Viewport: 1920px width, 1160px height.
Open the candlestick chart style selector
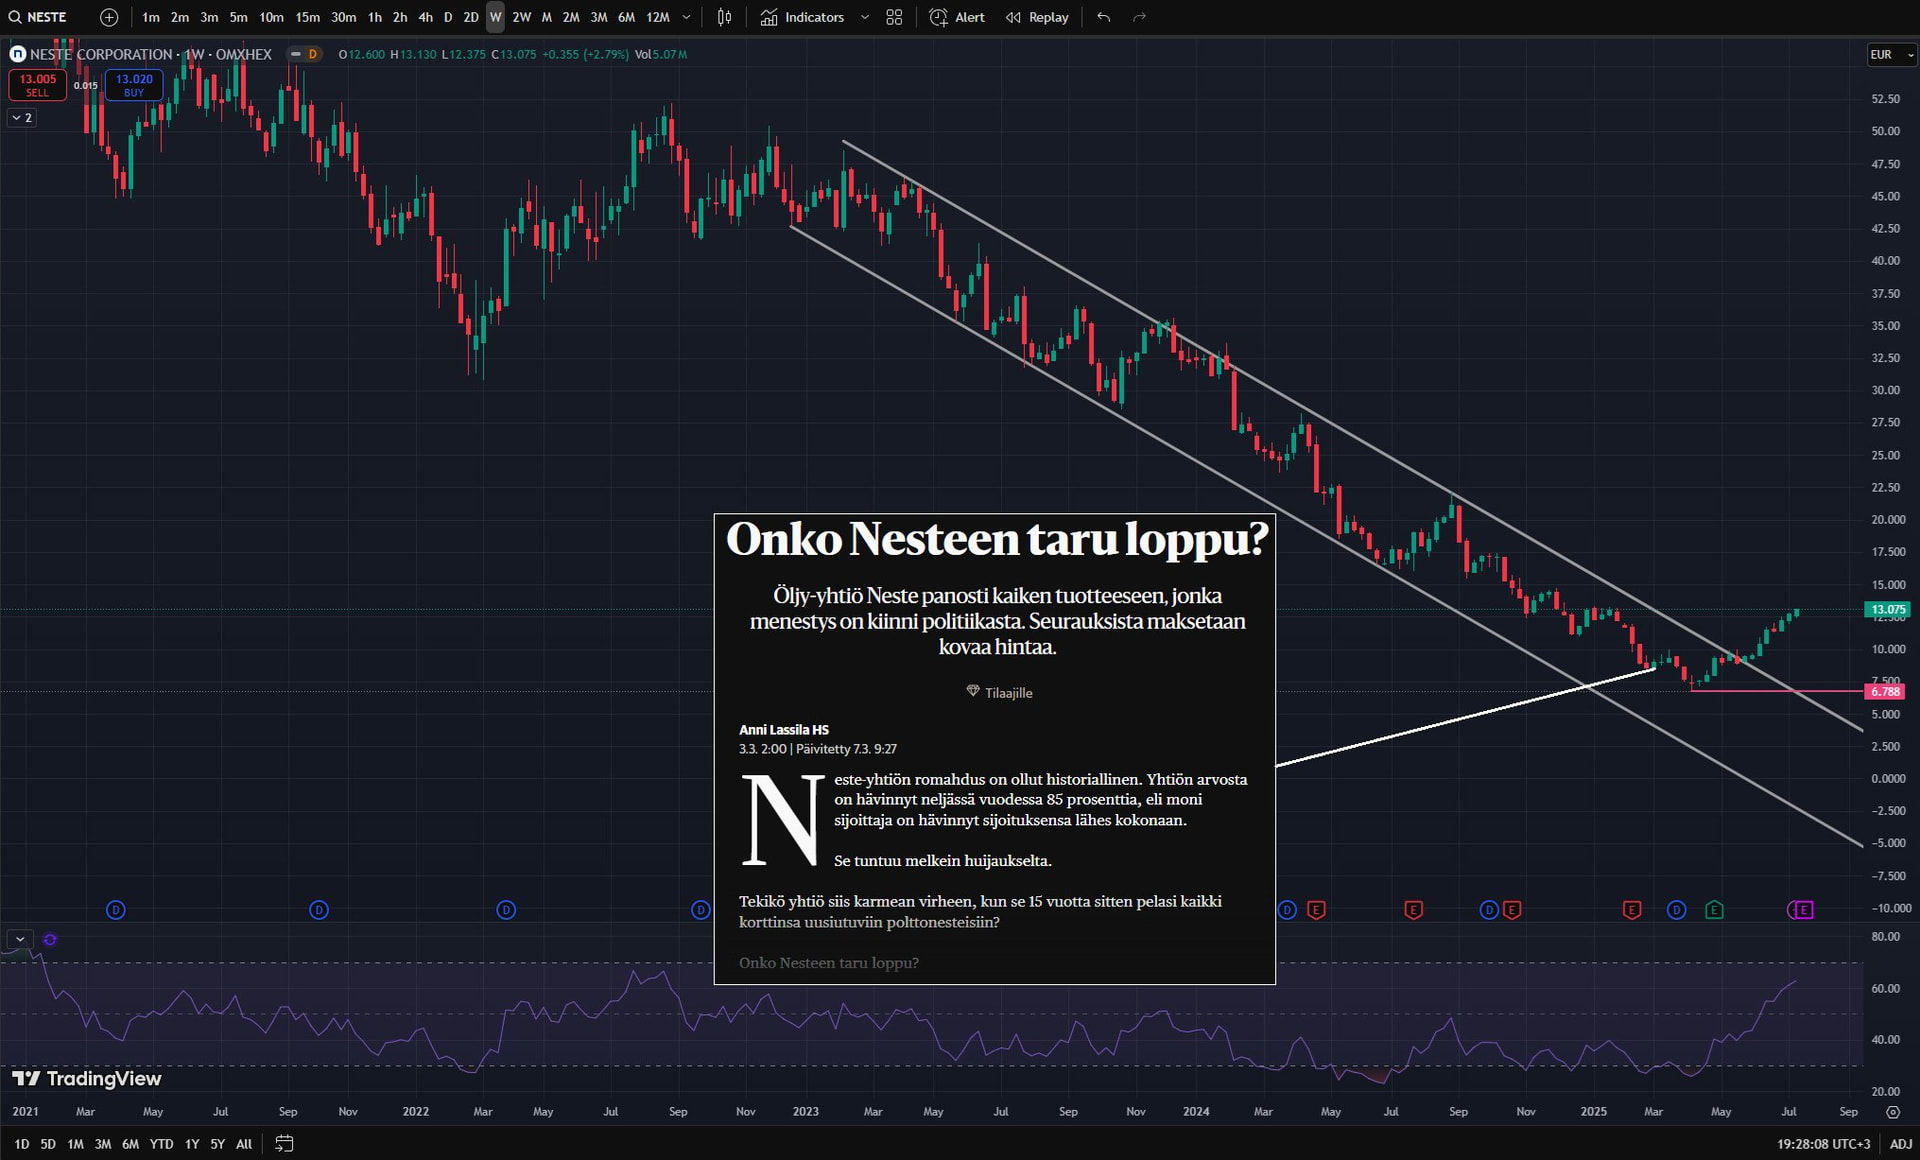724,17
